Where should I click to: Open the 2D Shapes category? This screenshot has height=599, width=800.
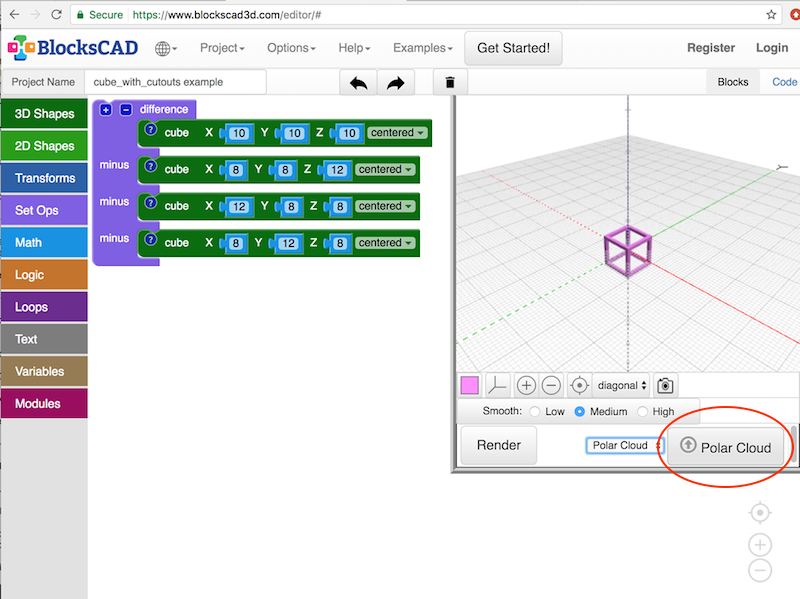pos(44,146)
